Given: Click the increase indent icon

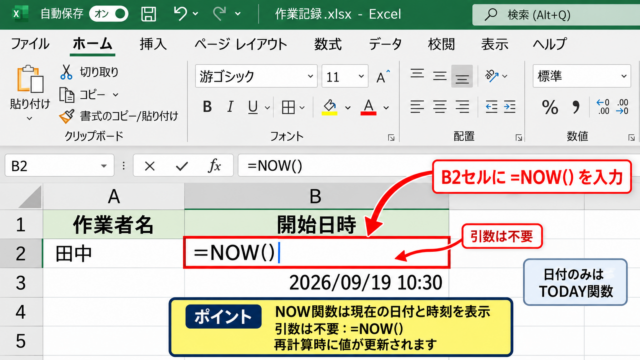Looking at the screenshot, I should 510,107.
